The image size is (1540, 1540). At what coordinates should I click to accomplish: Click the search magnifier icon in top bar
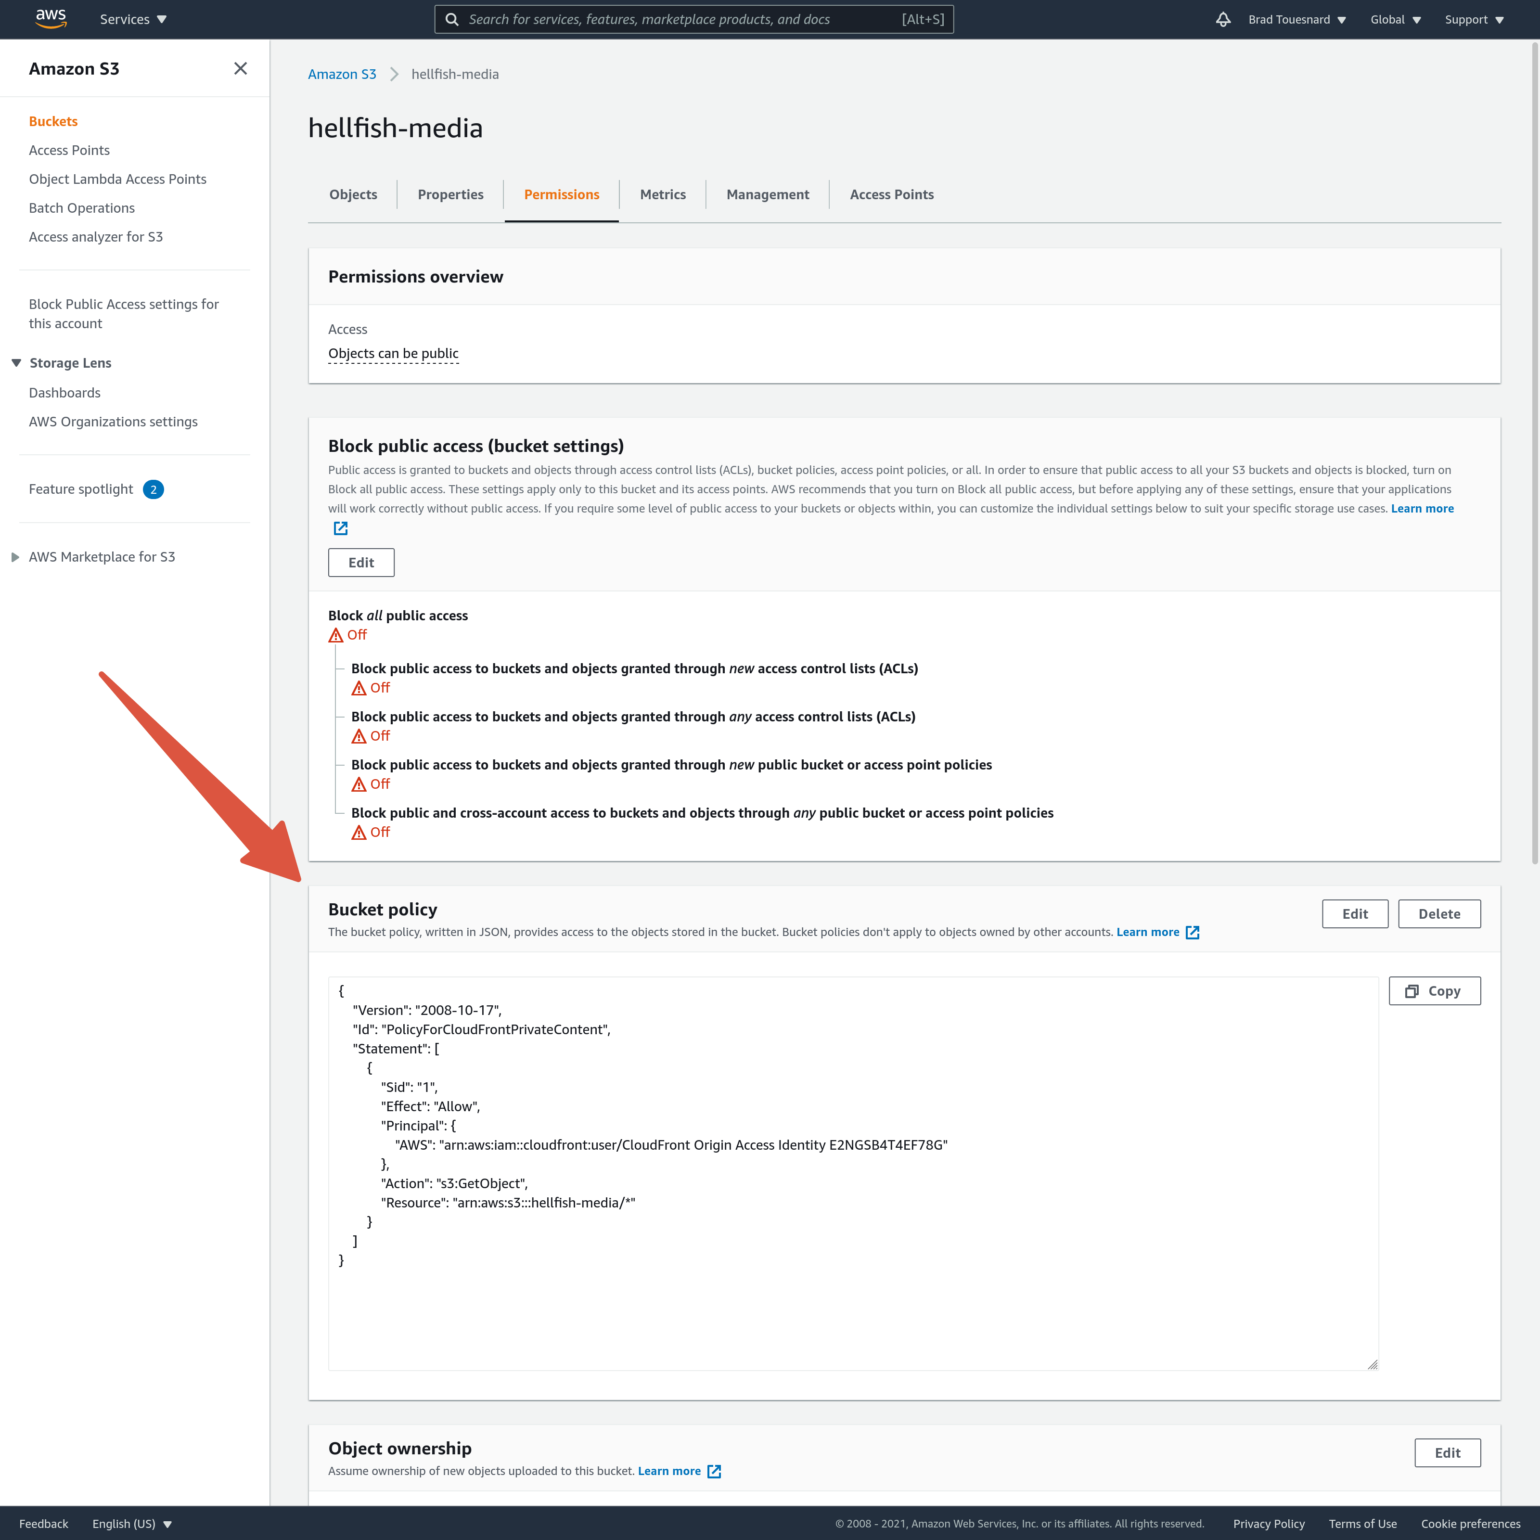(452, 19)
